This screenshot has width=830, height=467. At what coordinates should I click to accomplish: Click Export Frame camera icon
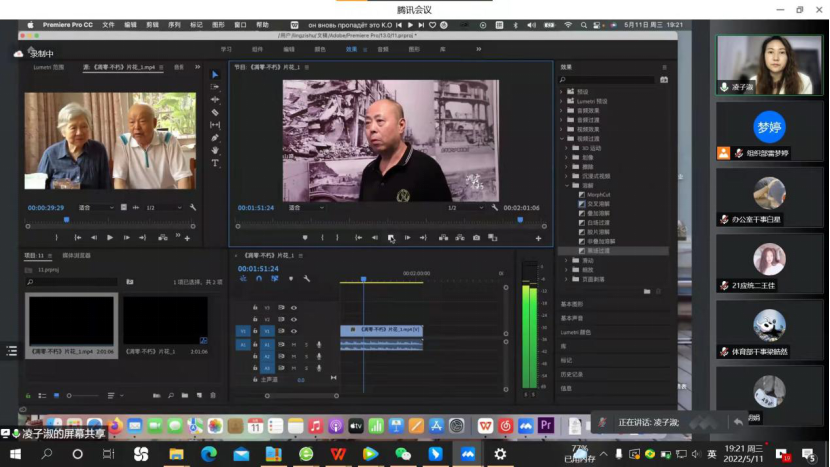click(x=476, y=238)
